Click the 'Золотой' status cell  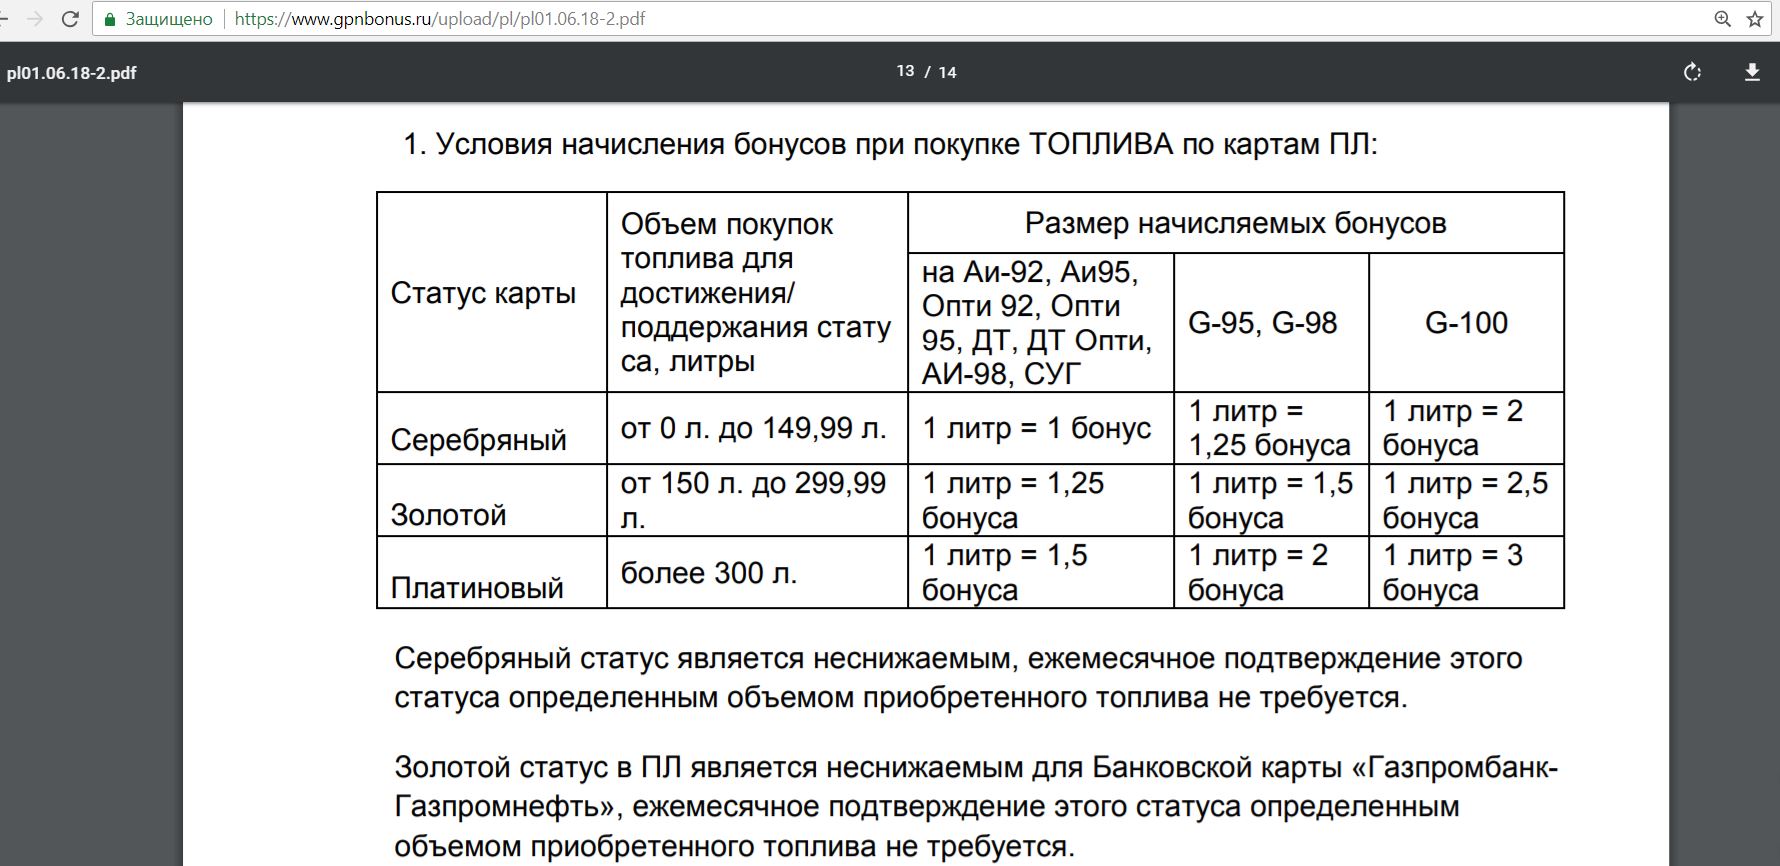point(492,500)
